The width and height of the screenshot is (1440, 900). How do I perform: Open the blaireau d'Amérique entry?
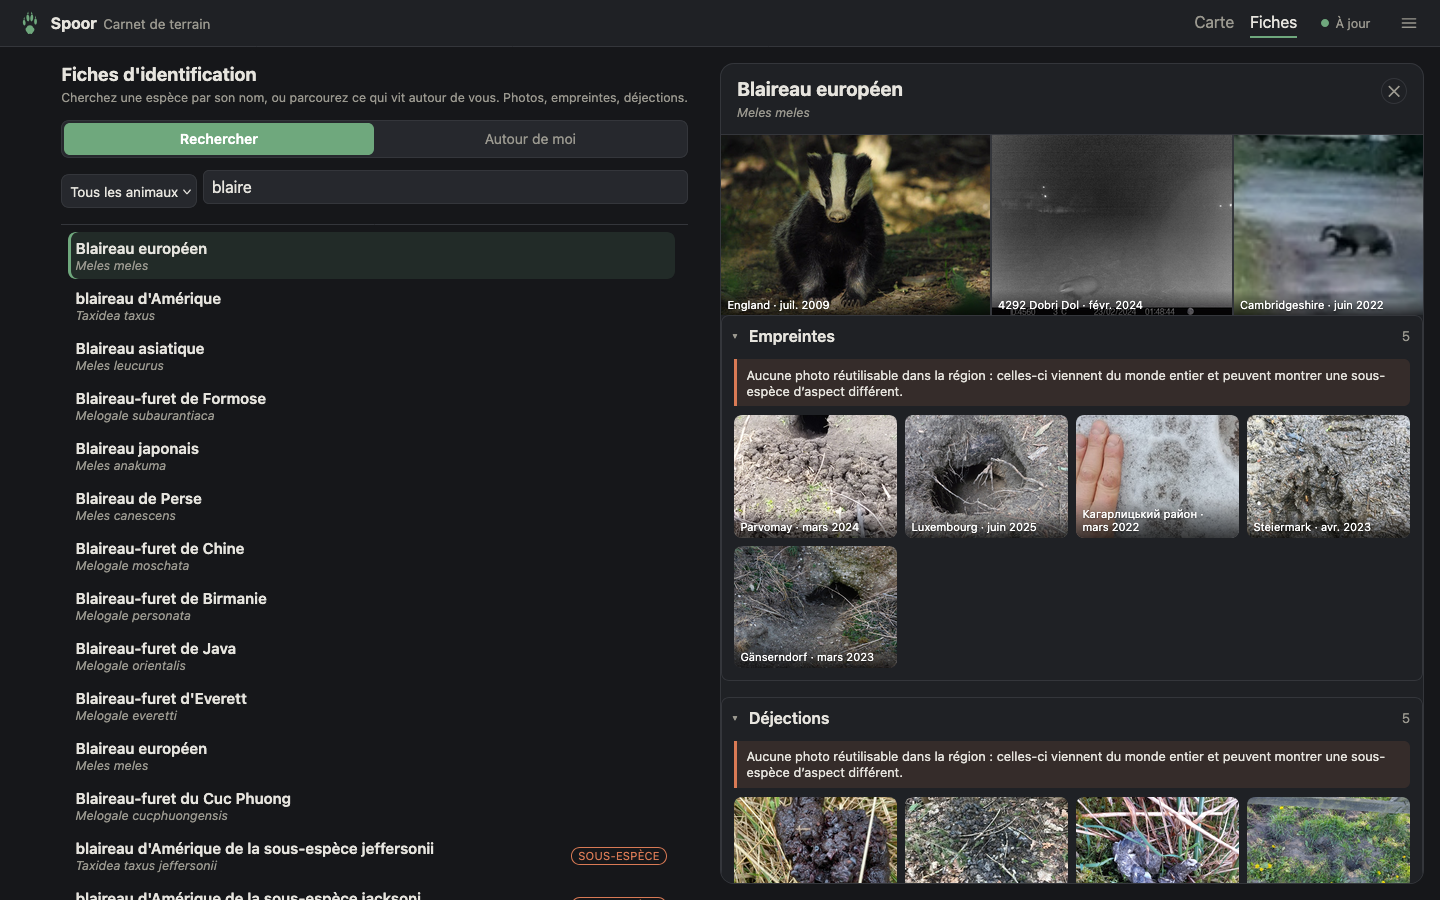pyautogui.click(x=371, y=306)
